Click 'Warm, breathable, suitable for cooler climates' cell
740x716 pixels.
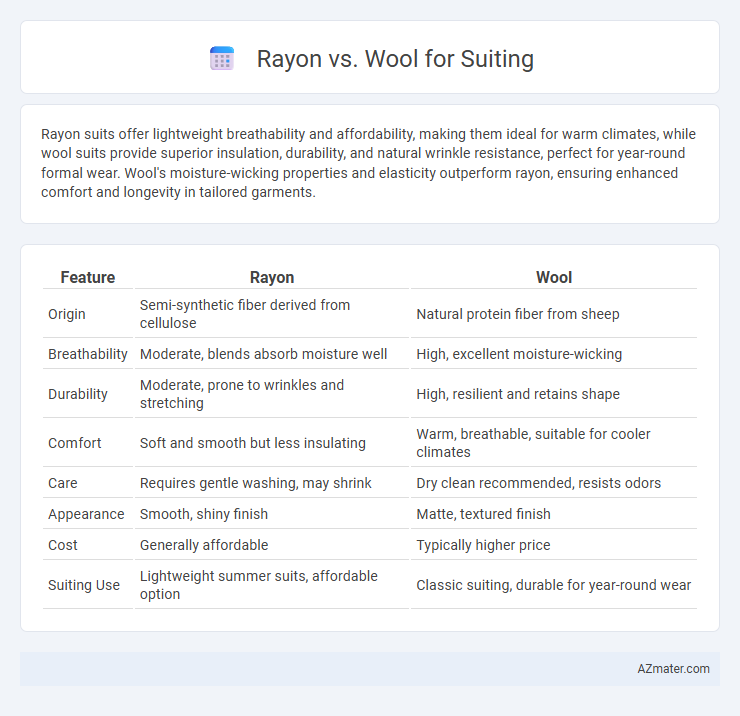[554, 443]
